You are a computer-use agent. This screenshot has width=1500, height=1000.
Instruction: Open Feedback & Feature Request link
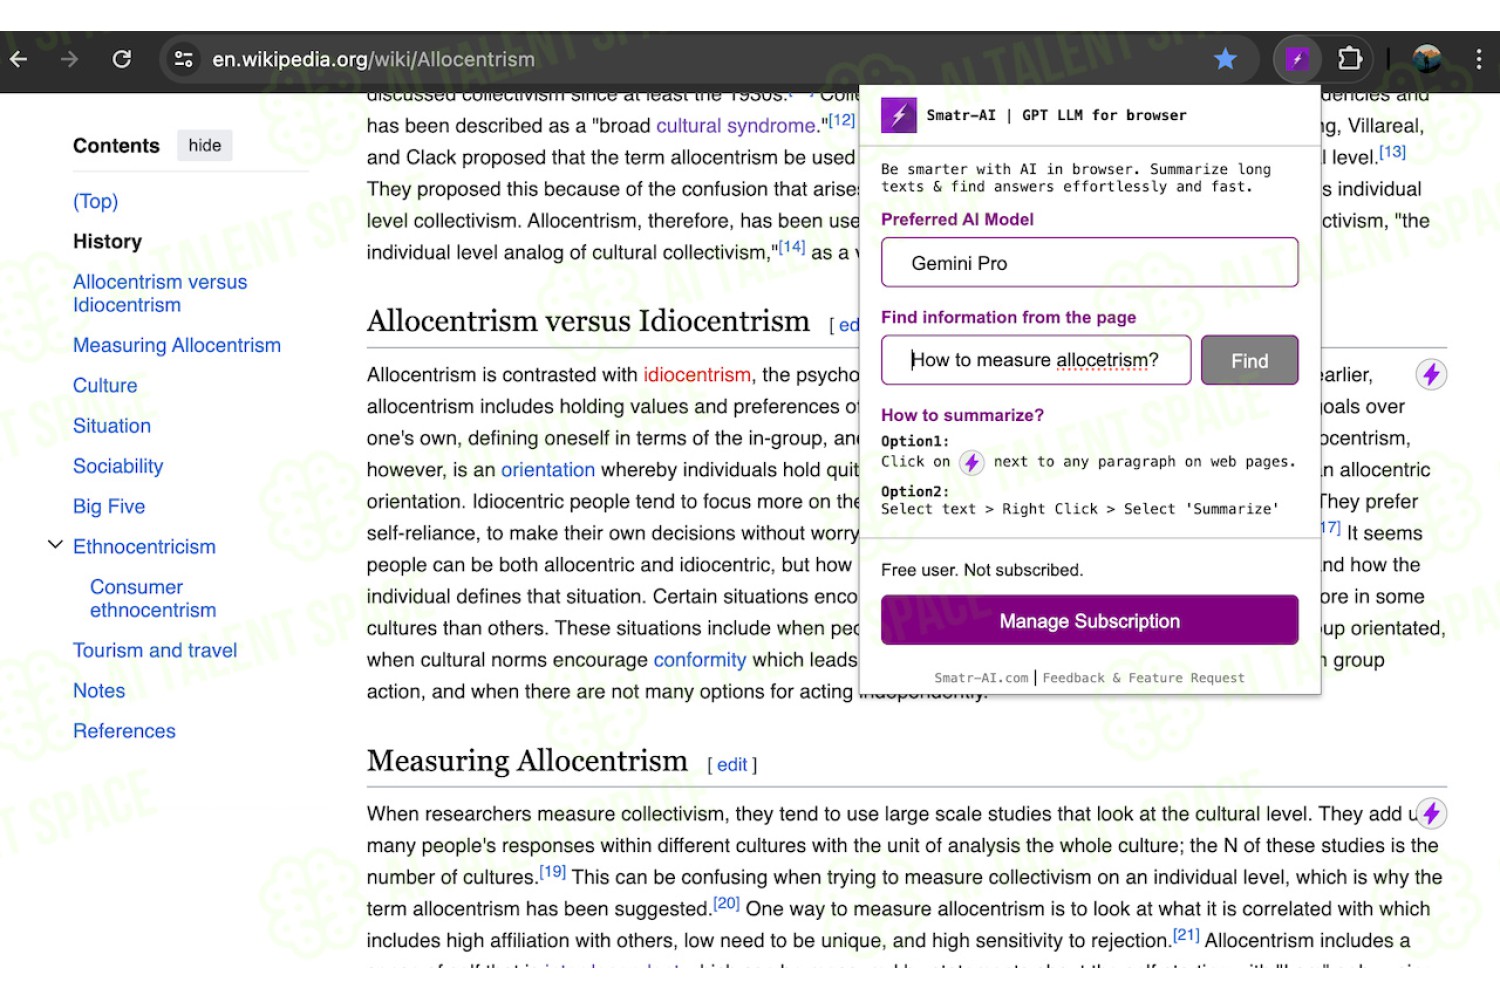tap(1143, 678)
